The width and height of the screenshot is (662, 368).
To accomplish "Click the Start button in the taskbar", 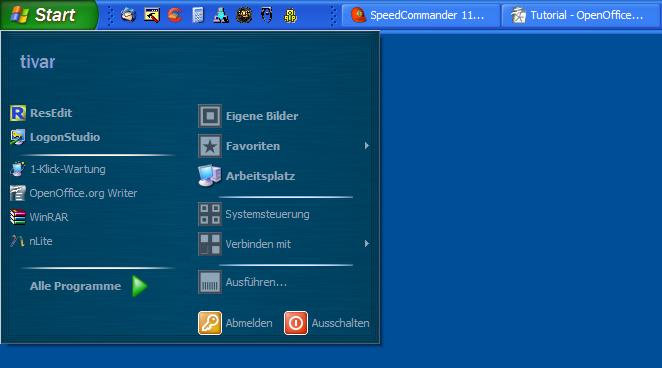I will [49, 15].
